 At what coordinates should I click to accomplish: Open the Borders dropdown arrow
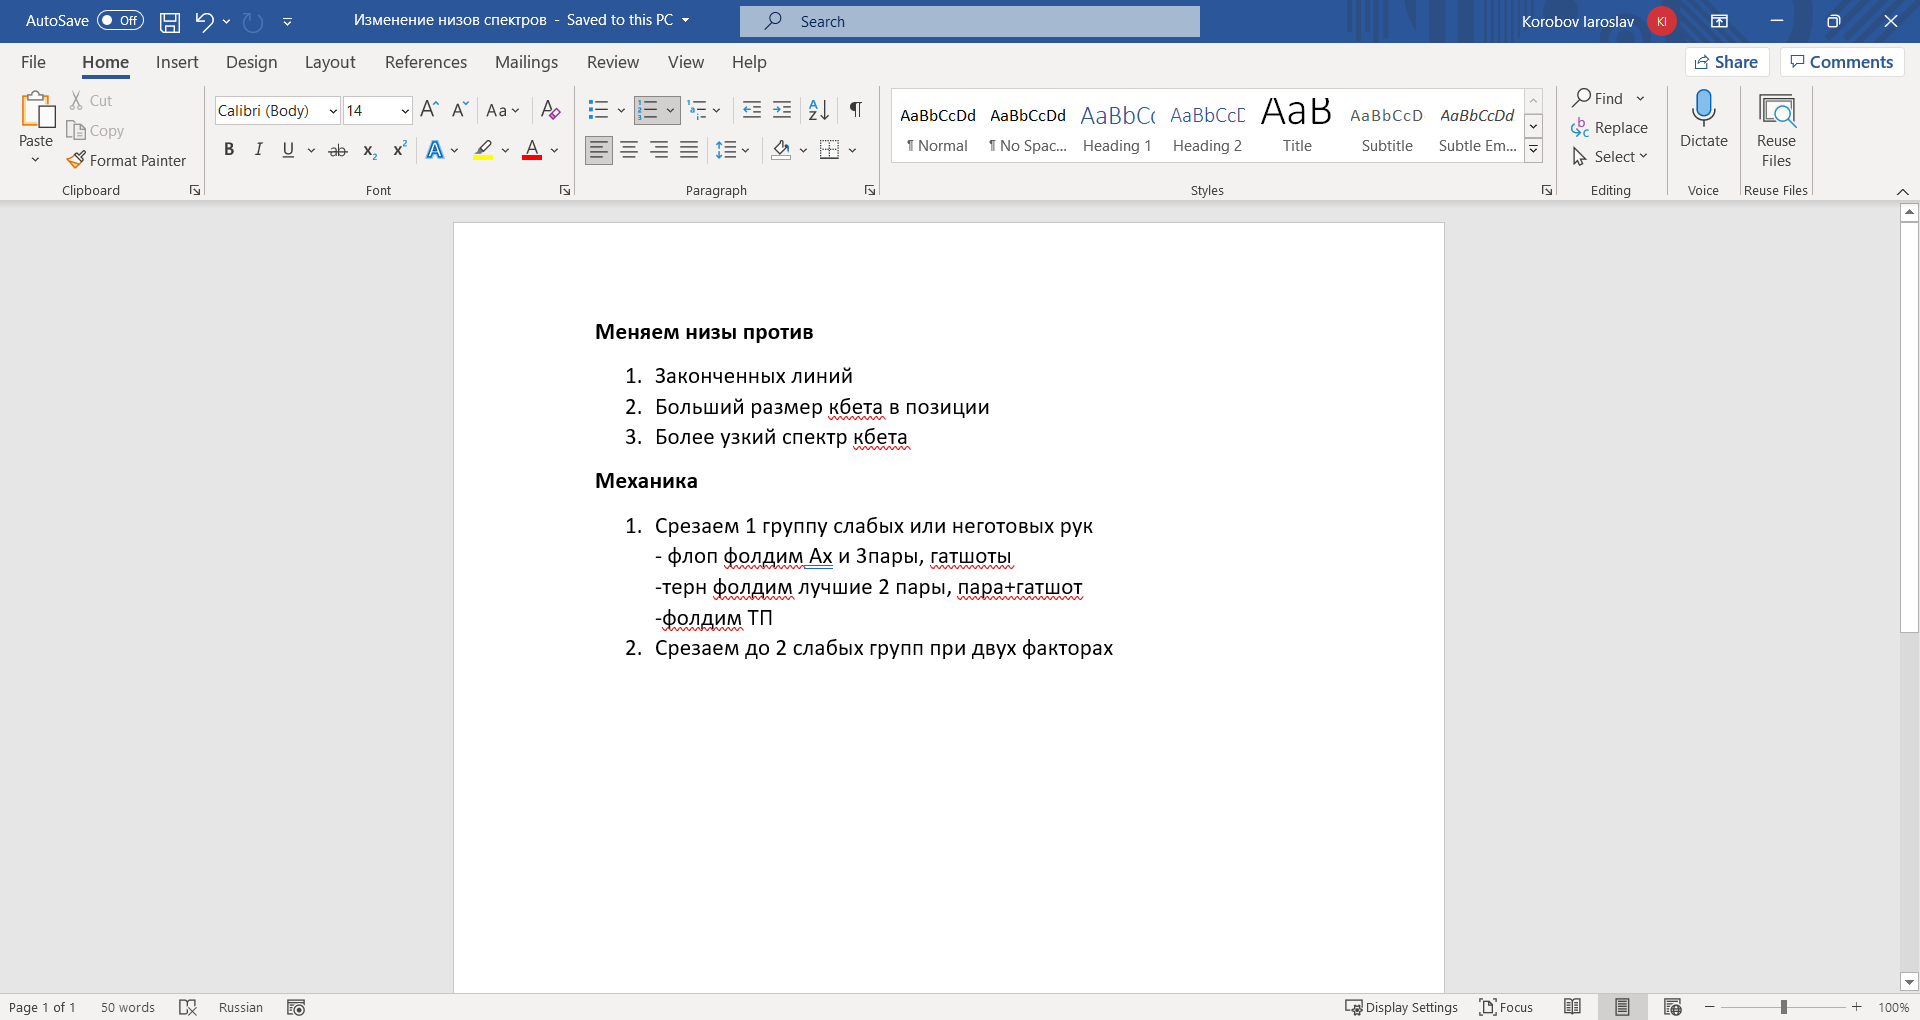(853, 150)
